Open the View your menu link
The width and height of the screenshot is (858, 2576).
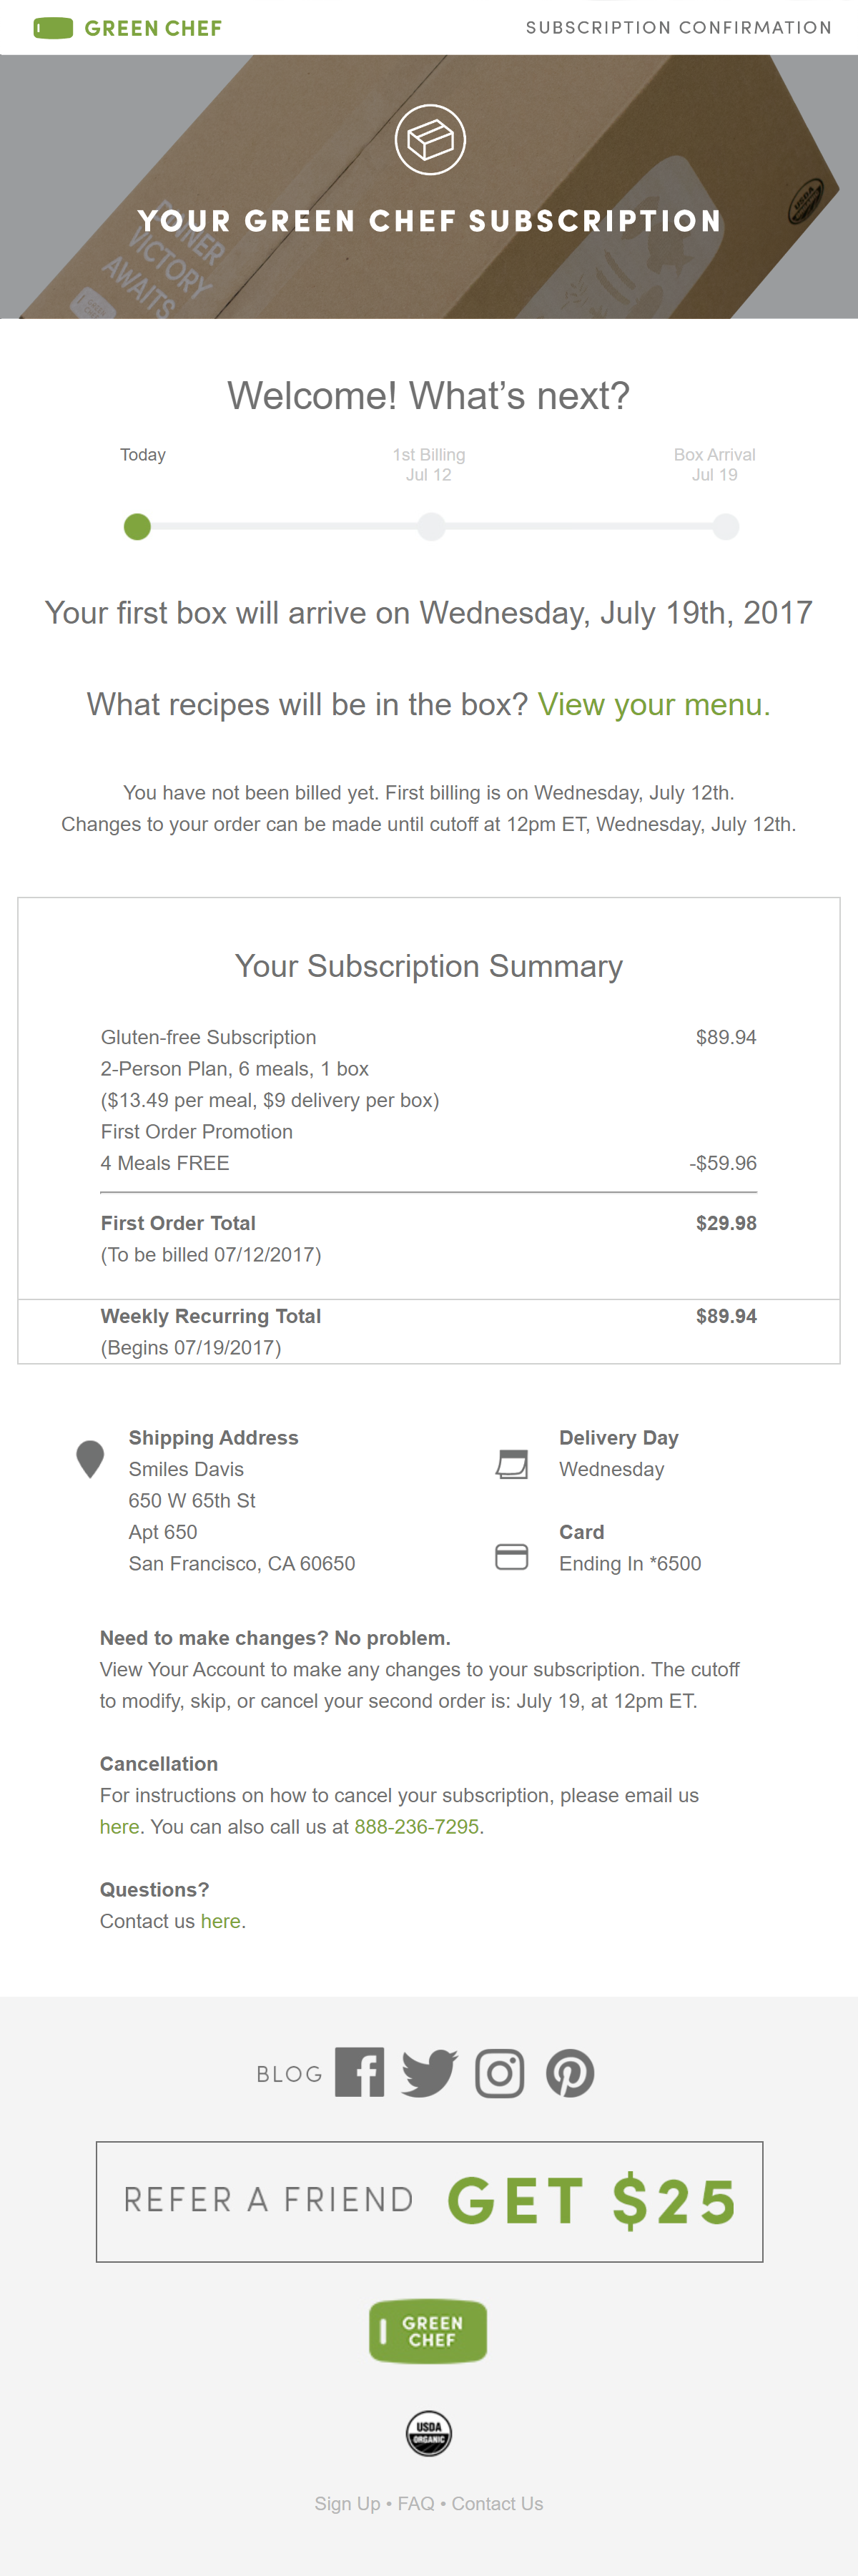click(653, 704)
